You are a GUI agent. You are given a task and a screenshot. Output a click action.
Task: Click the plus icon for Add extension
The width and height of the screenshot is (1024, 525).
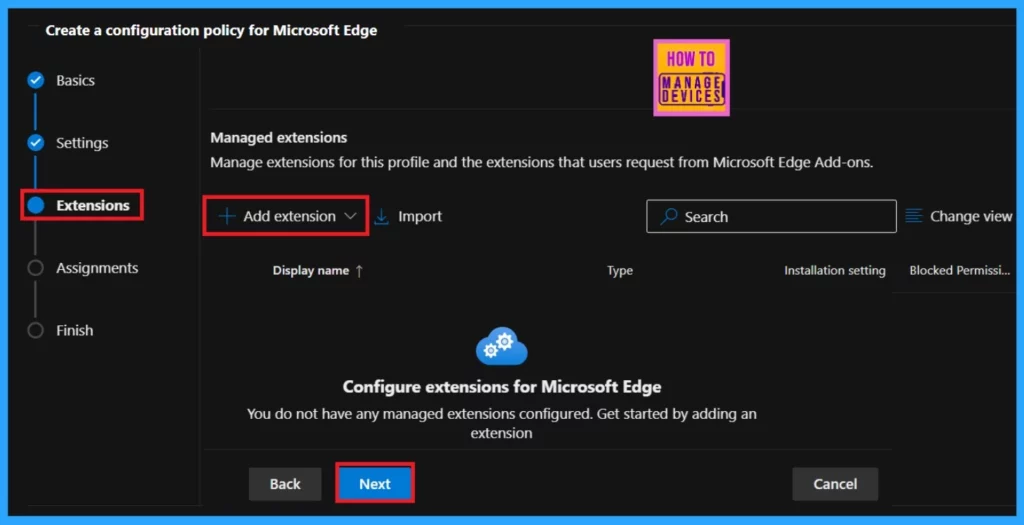227,216
